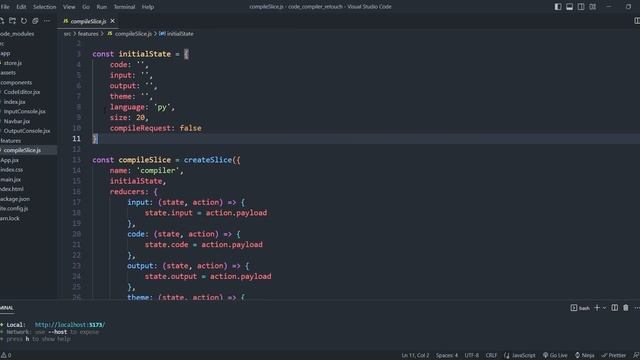Open index.css file

[x=11, y=169]
